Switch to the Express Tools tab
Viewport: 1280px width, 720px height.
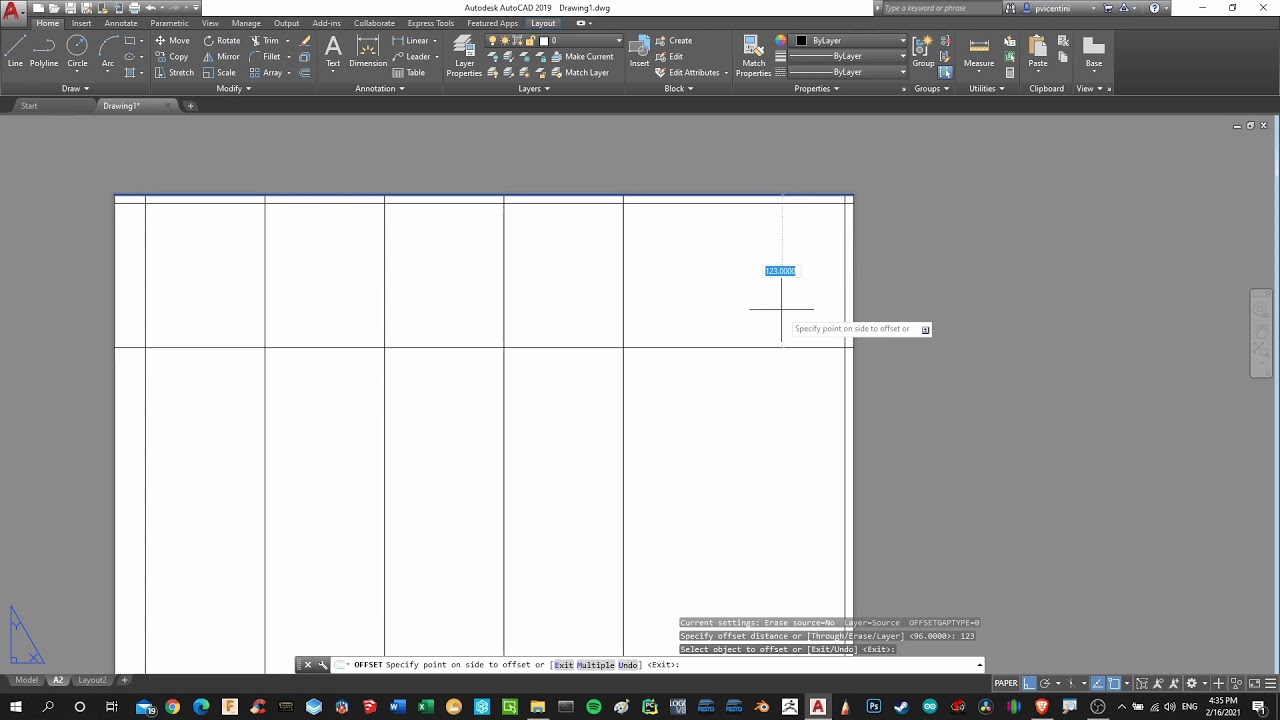point(430,23)
